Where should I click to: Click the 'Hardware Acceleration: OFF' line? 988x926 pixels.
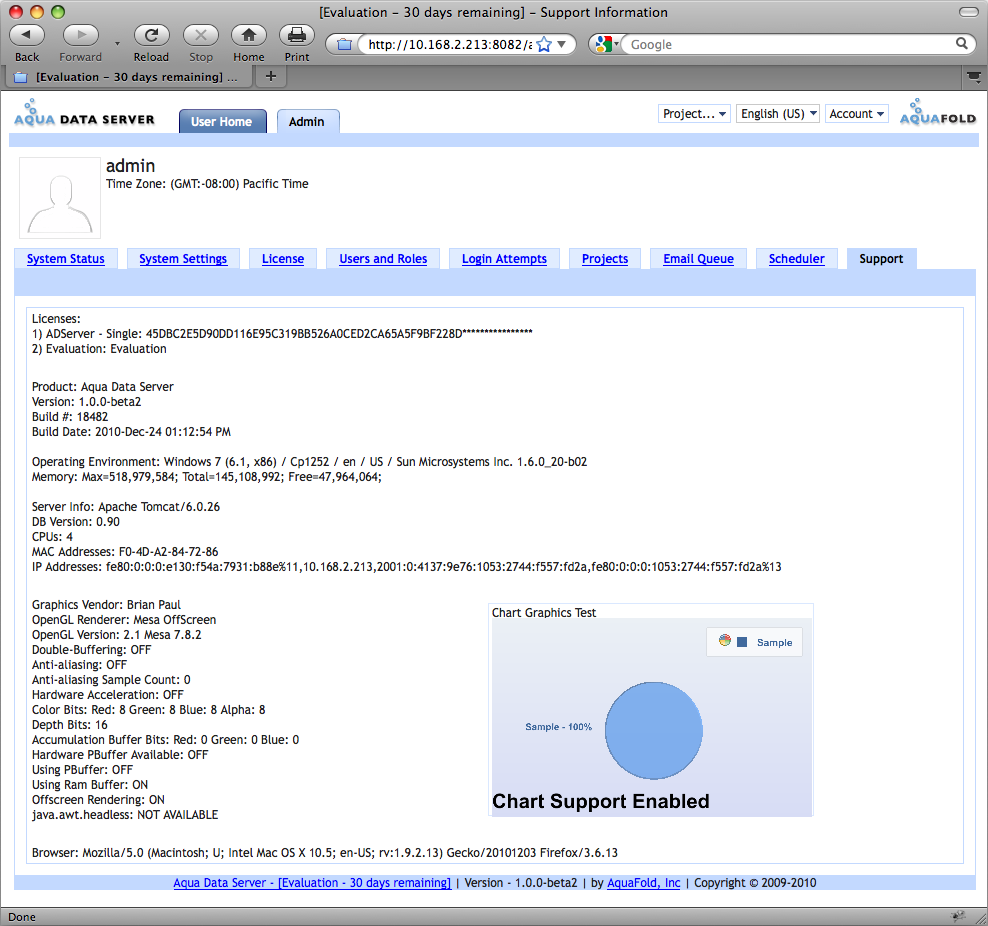(x=108, y=695)
